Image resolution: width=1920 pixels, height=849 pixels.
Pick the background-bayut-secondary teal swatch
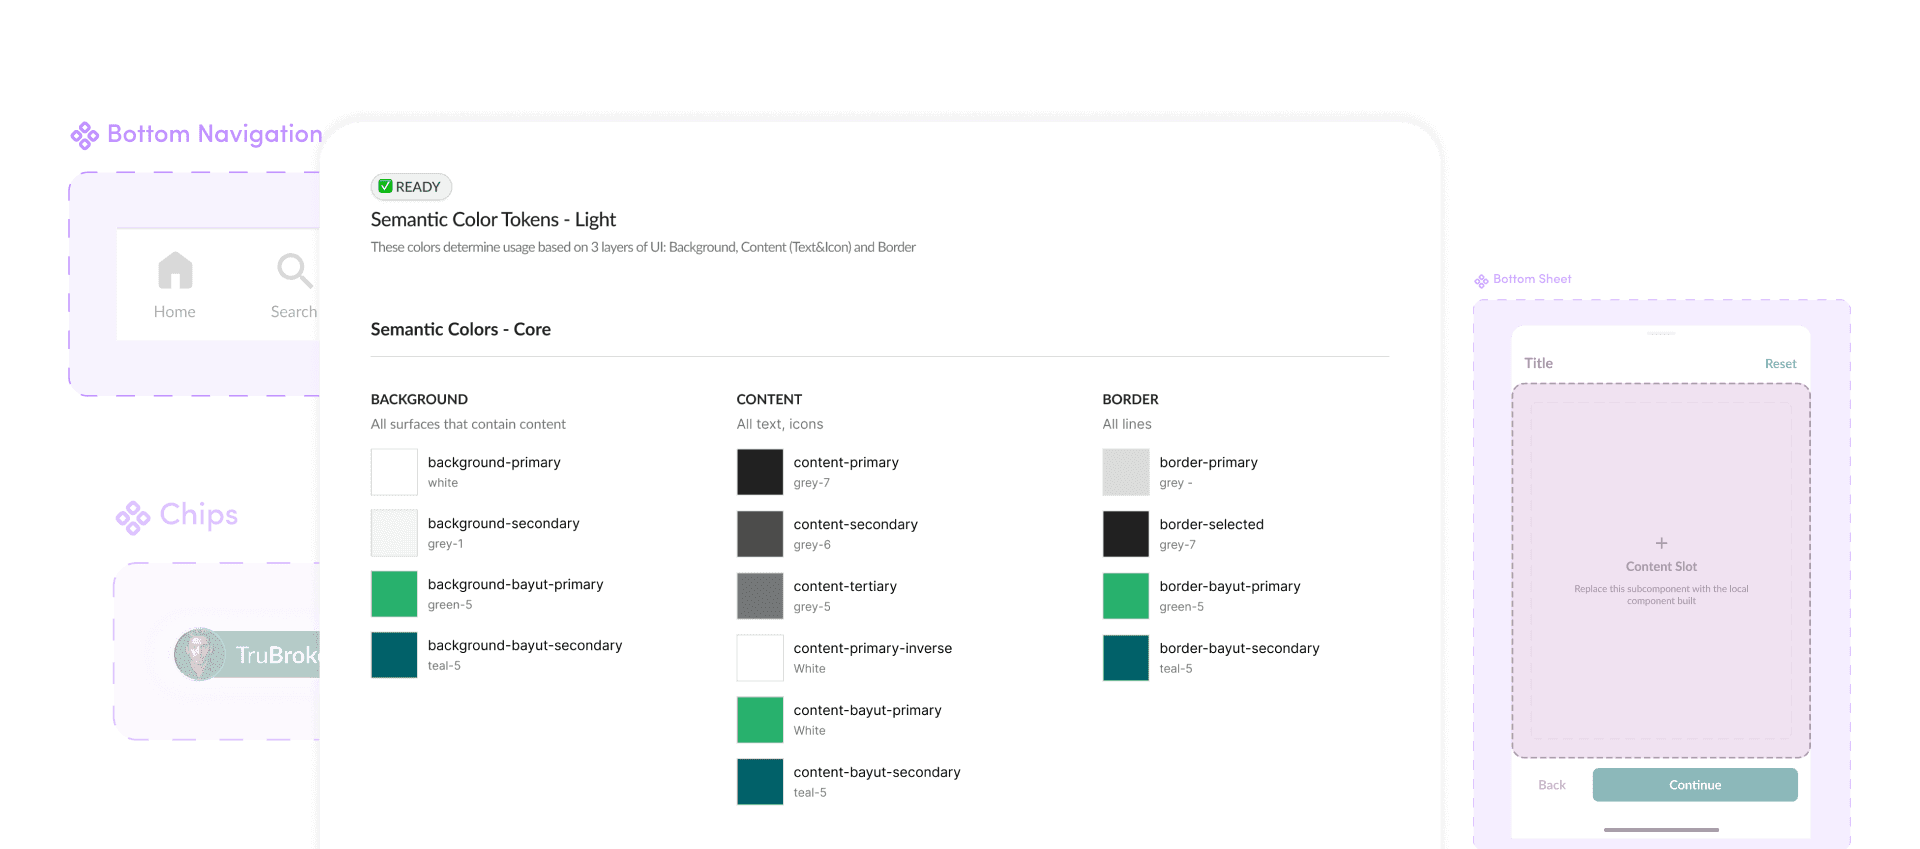pos(394,655)
